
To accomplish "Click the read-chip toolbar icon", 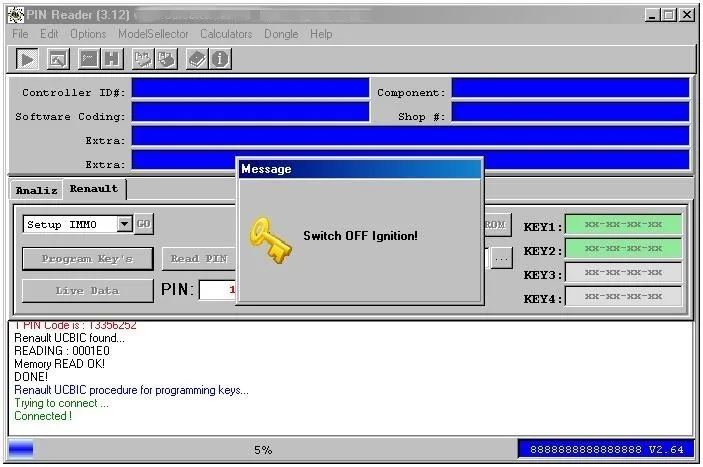I will [143, 59].
